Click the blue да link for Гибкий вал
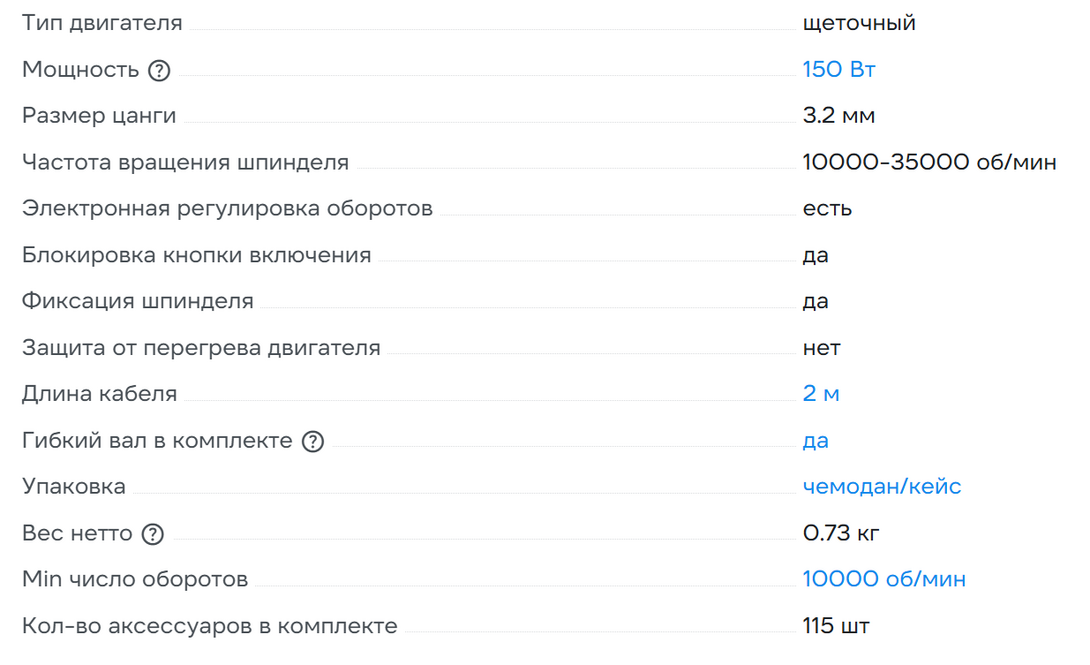This screenshot has width=1090, height=665. coord(815,441)
